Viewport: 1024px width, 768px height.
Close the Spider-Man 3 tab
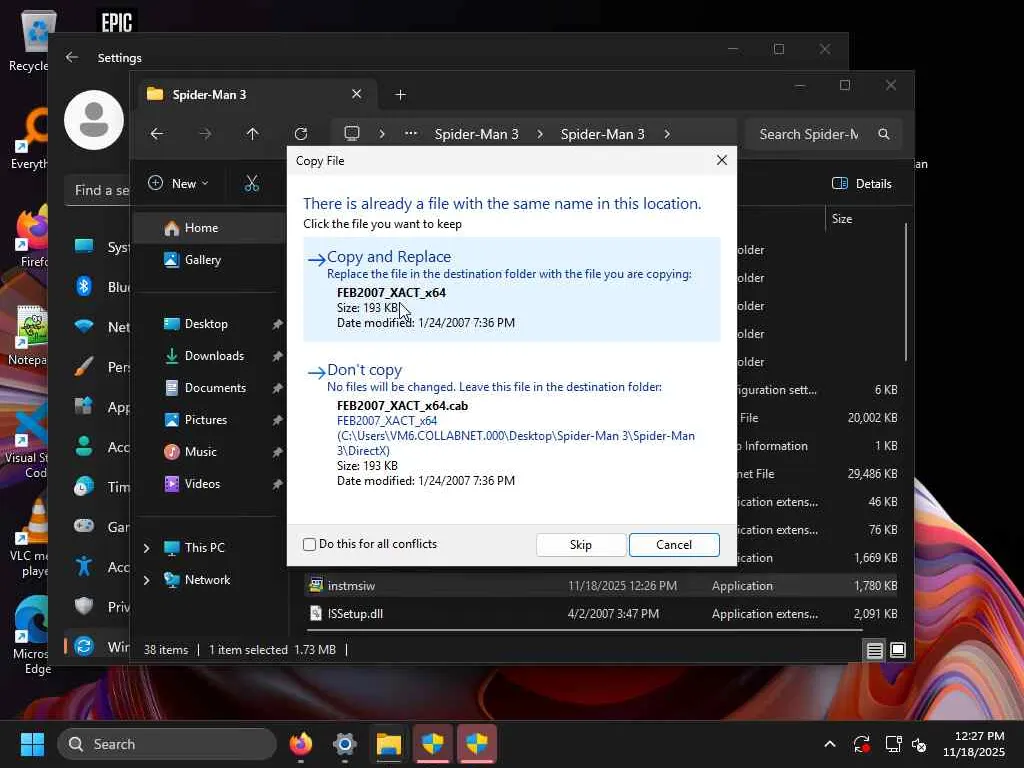pos(357,94)
